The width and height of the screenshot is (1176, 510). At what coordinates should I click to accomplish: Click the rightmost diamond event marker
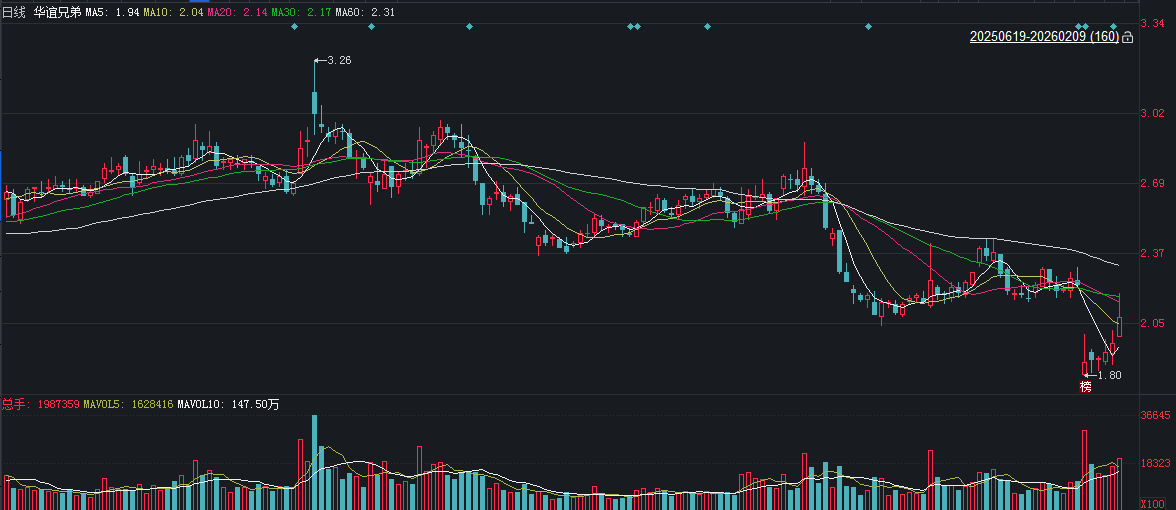(1113, 26)
